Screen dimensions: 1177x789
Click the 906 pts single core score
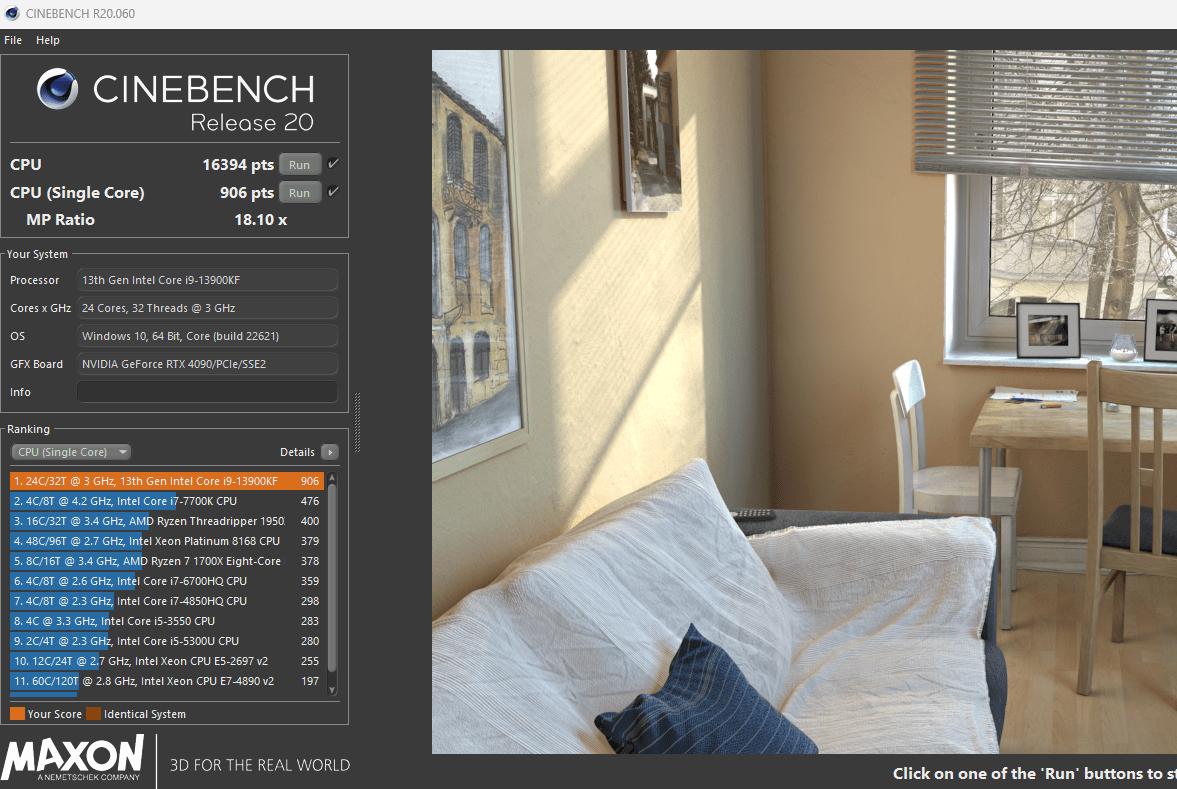click(247, 193)
